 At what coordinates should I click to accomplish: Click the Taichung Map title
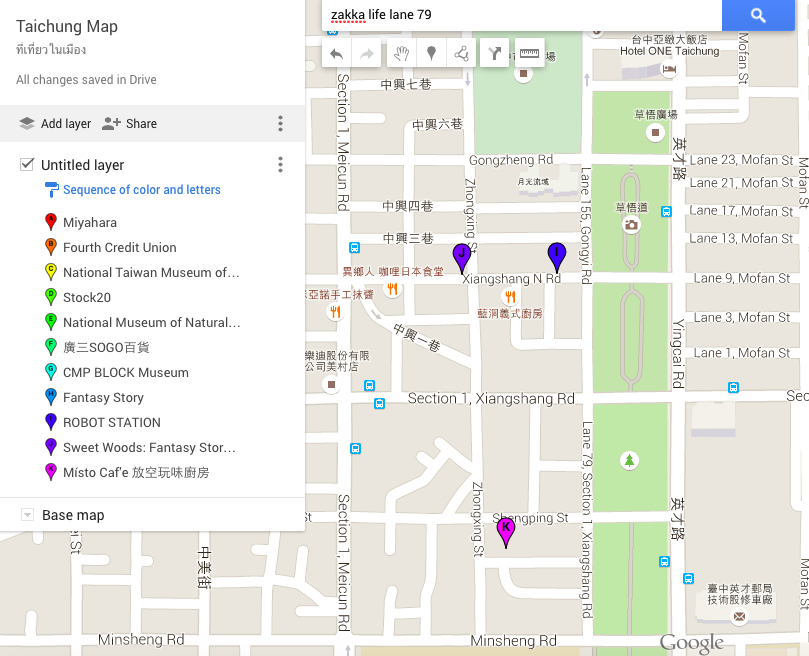(67, 27)
